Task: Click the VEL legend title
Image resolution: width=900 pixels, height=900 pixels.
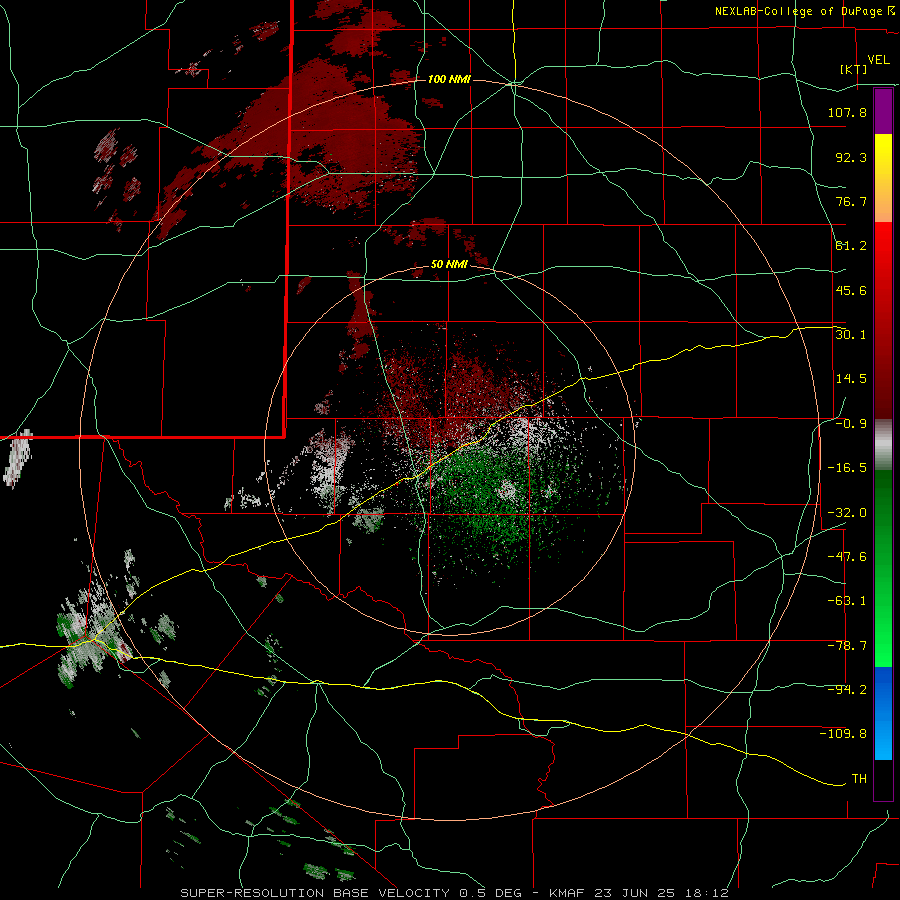Action: [878, 60]
